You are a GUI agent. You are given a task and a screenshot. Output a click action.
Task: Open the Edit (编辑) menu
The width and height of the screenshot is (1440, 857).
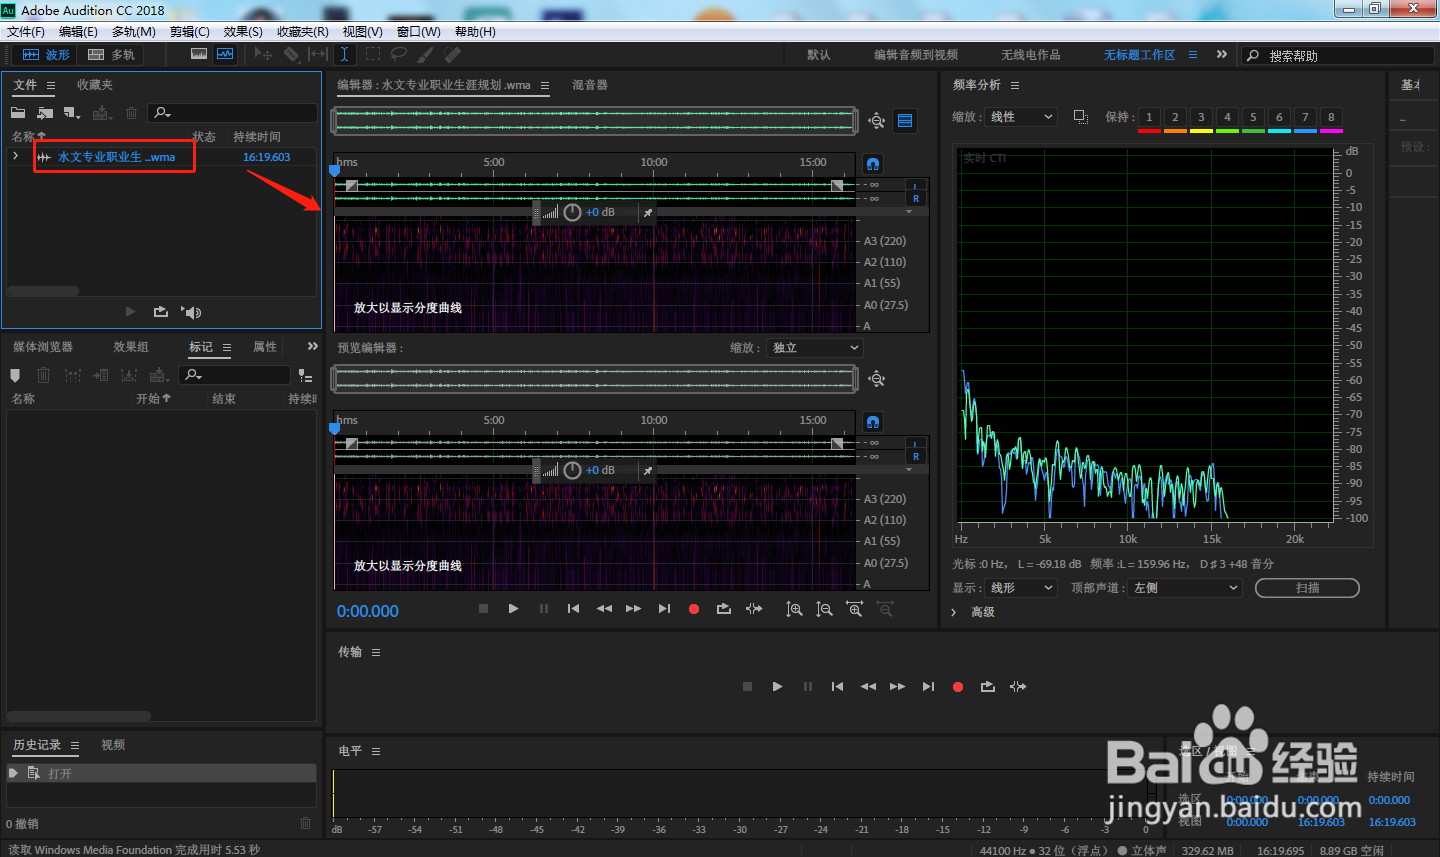[x=78, y=32]
